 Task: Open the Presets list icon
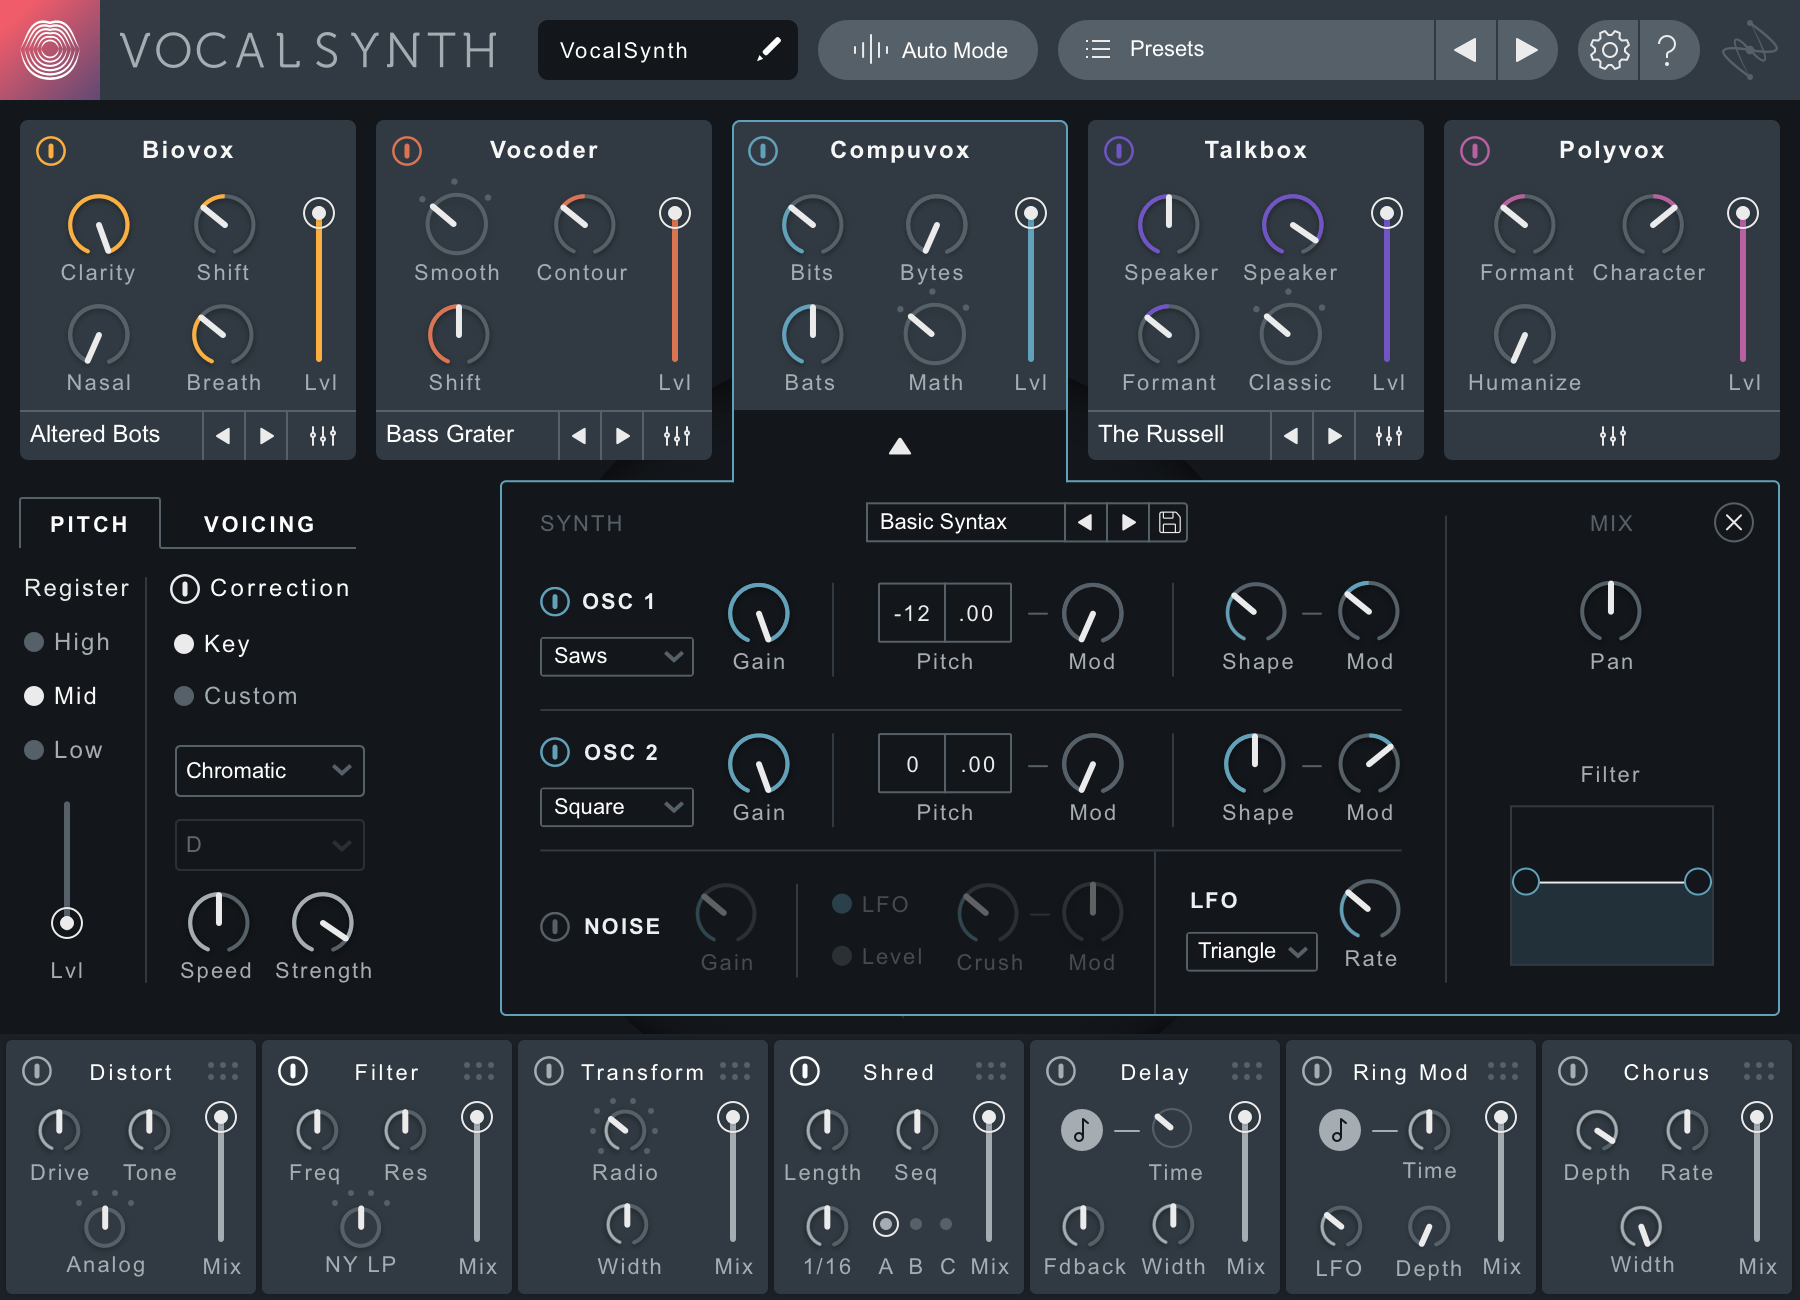[x=1097, y=49]
